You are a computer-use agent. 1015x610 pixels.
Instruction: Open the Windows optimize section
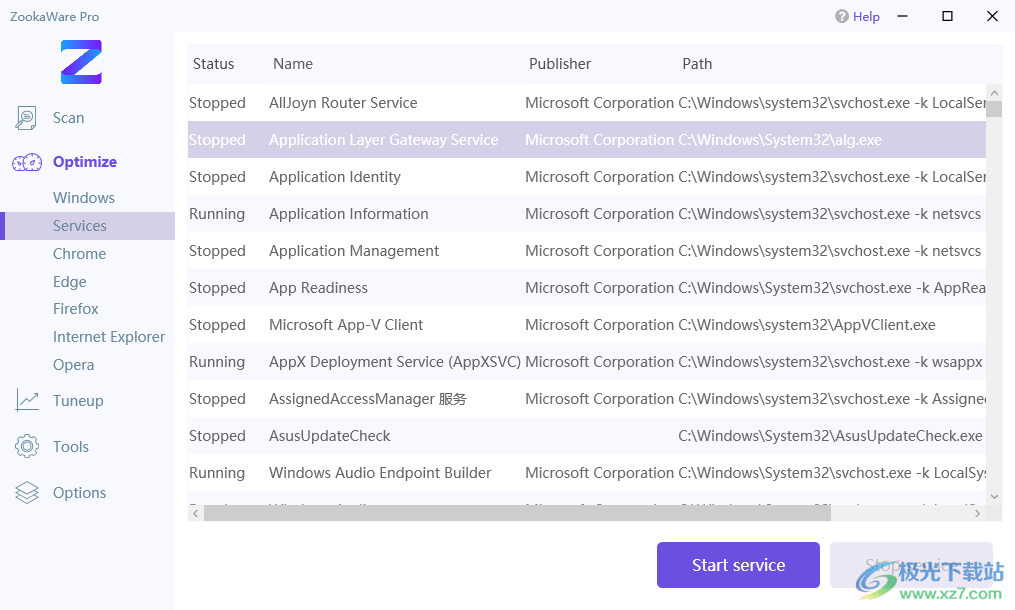84,198
